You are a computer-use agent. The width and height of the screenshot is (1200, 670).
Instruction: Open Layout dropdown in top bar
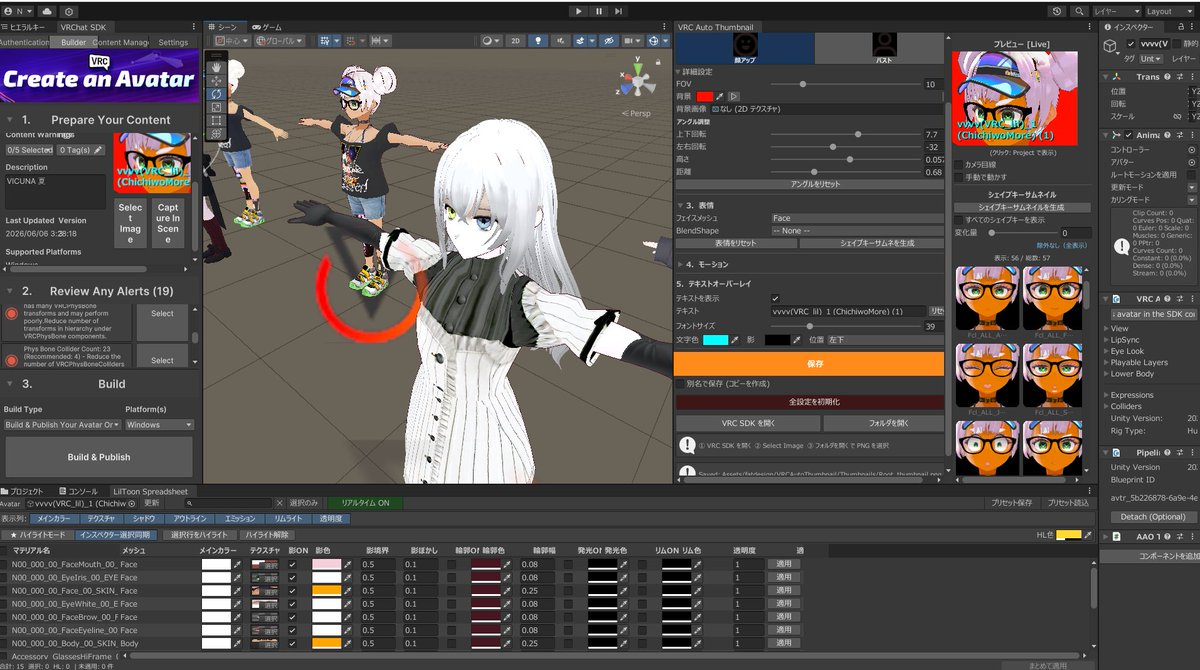1169,11
